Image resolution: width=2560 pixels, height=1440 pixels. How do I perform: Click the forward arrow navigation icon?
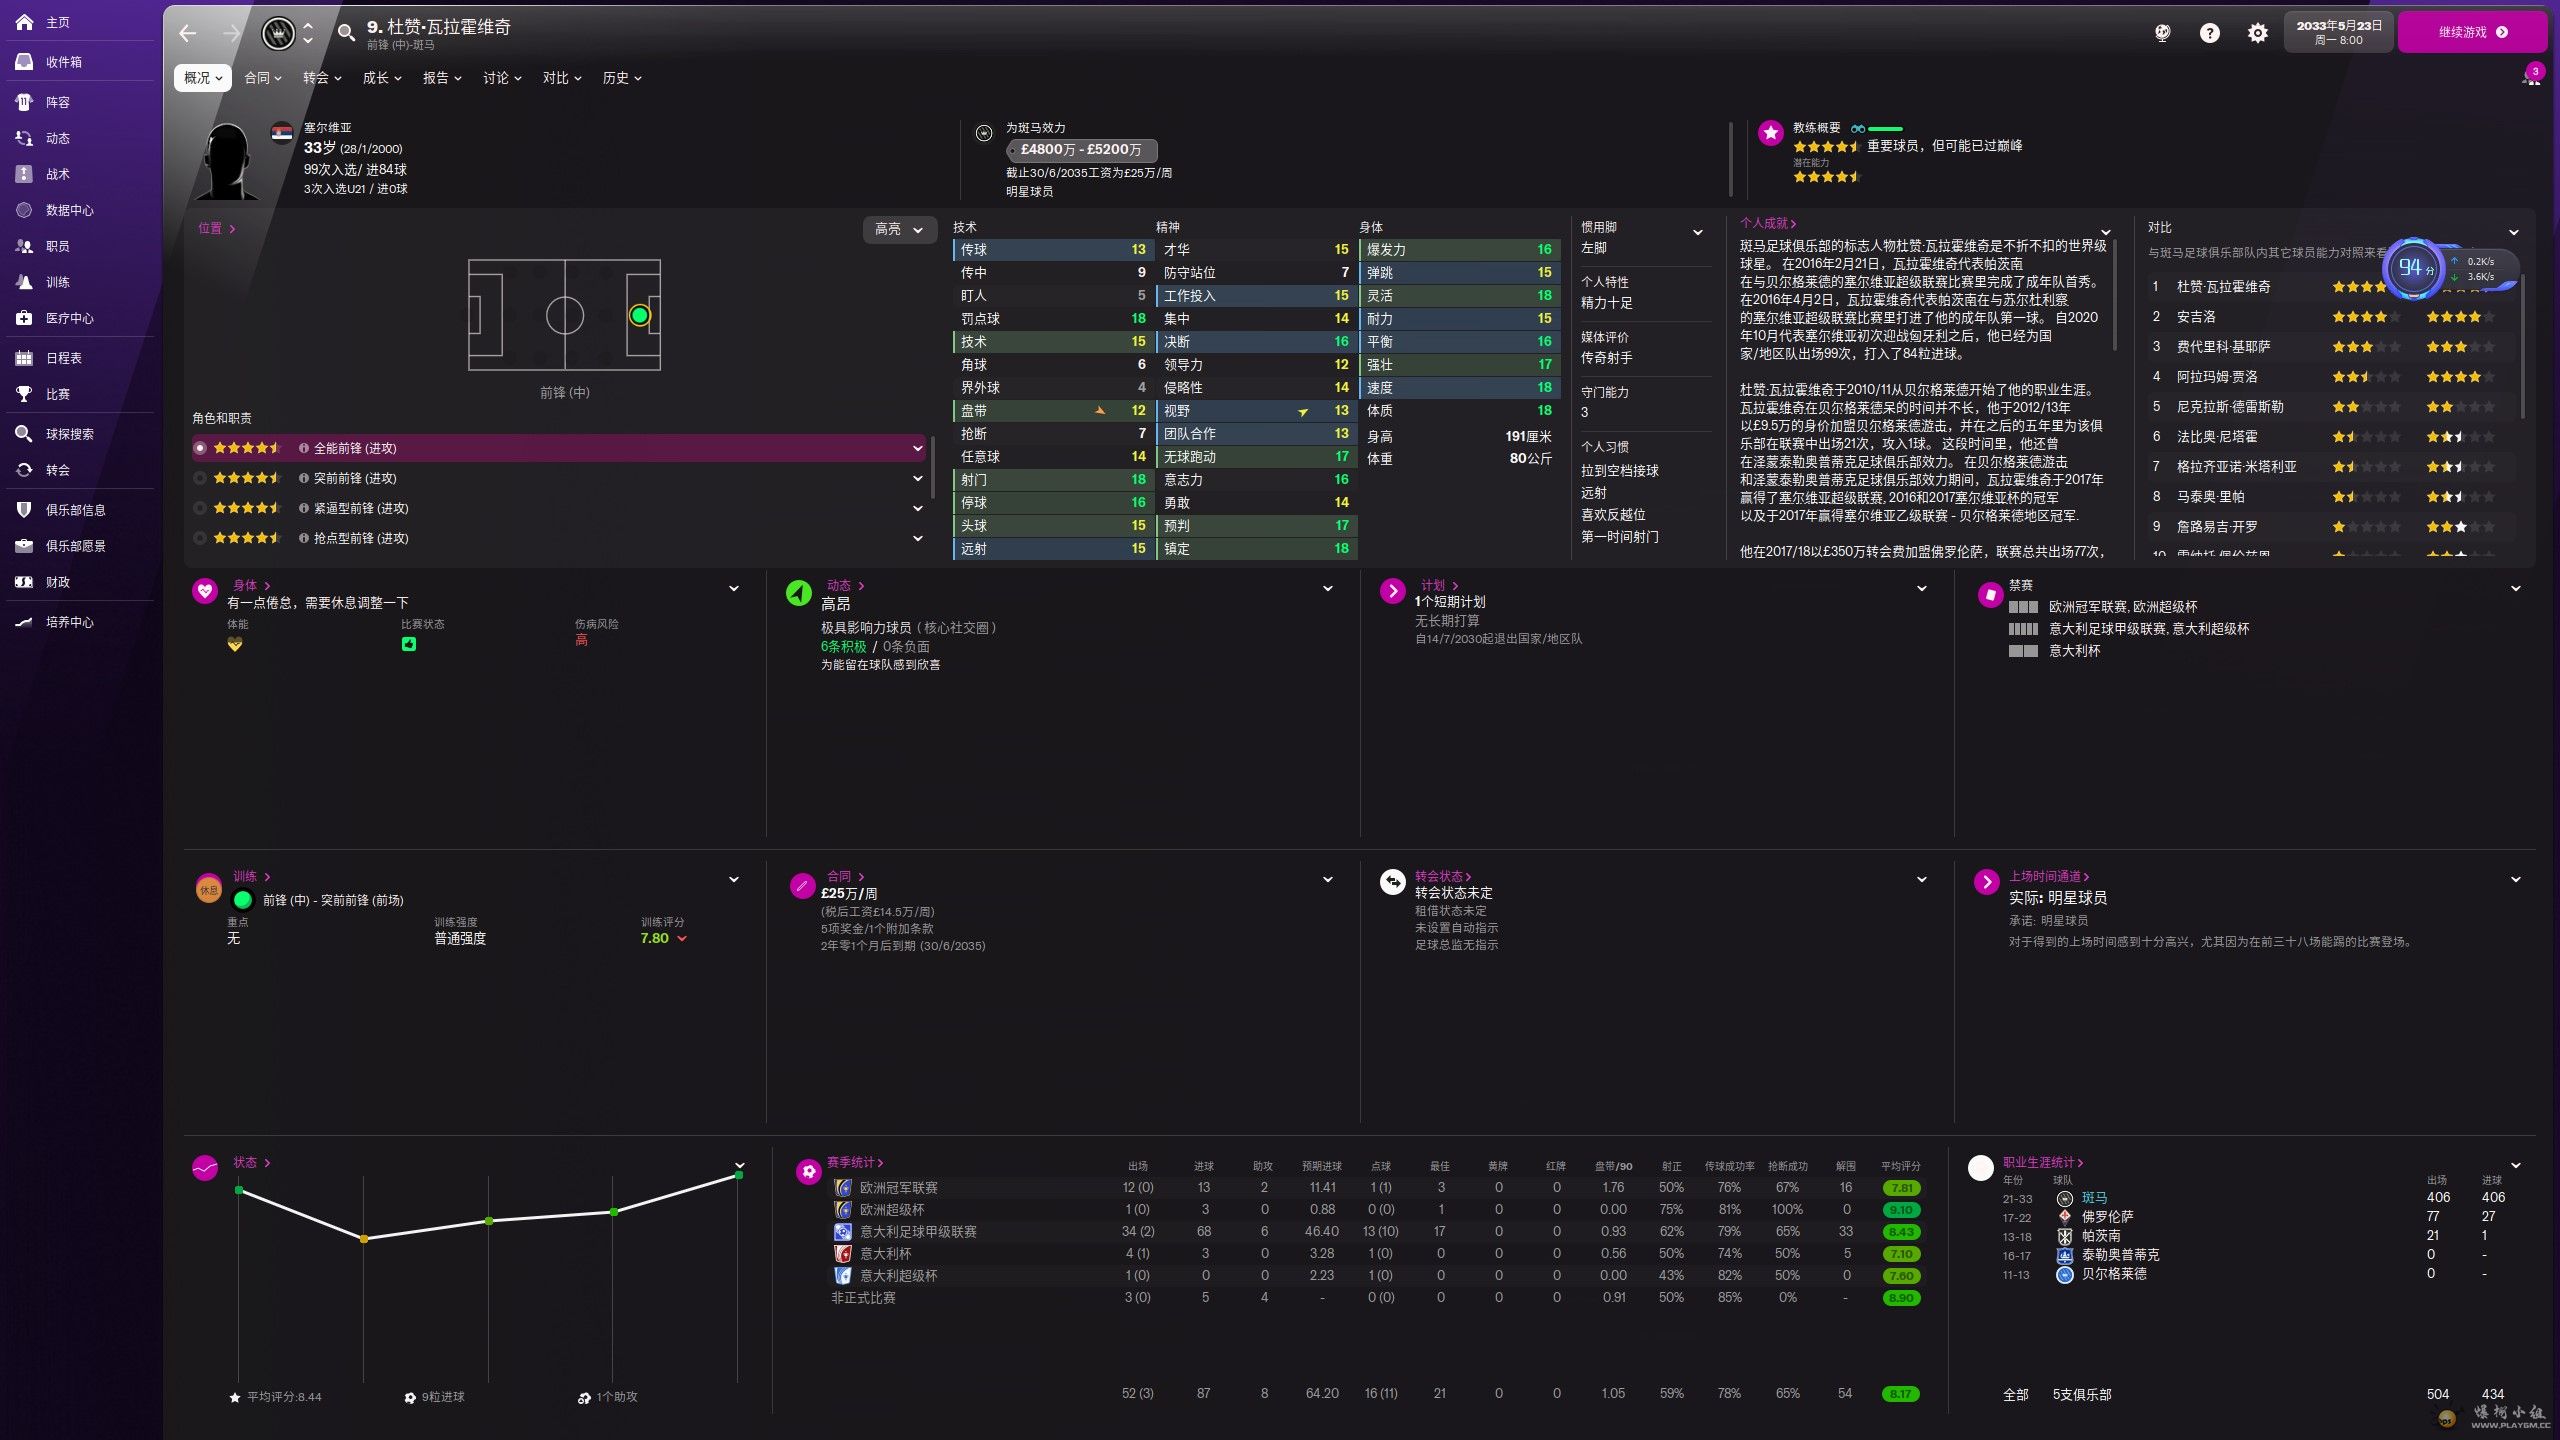click(x=231, y=33)
